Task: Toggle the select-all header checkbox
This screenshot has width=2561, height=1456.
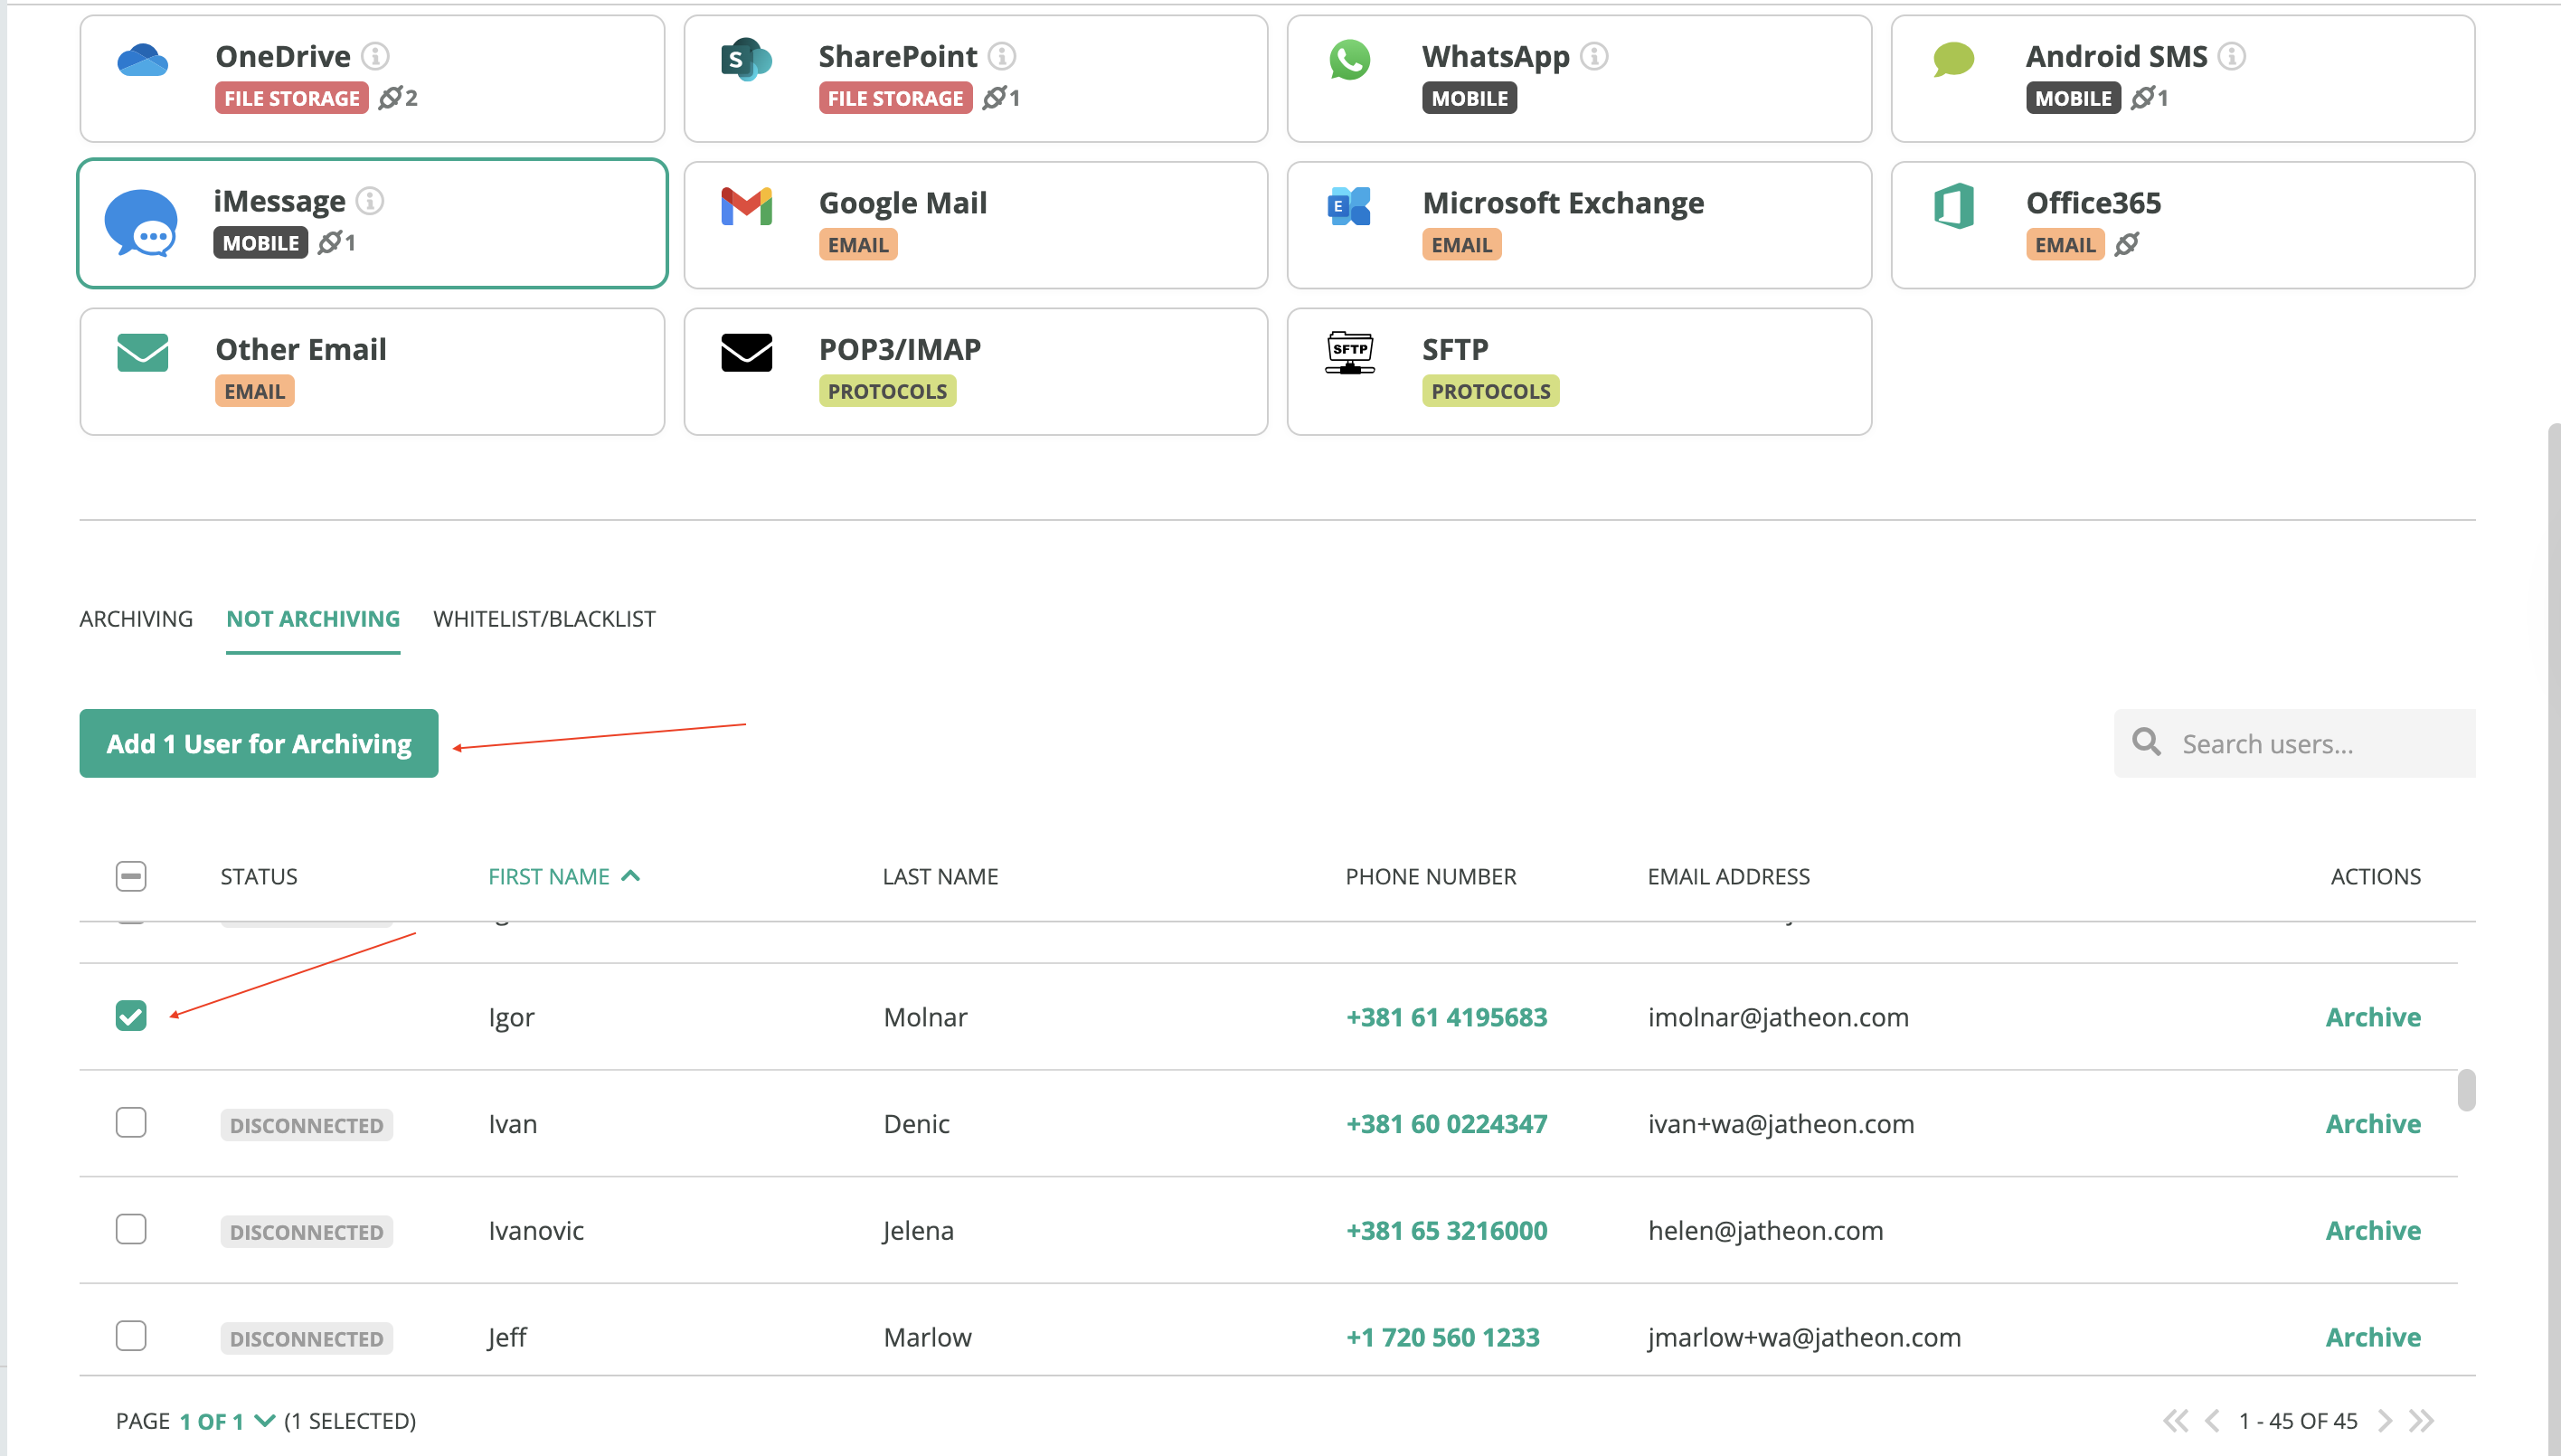Action: click(131, 876)
